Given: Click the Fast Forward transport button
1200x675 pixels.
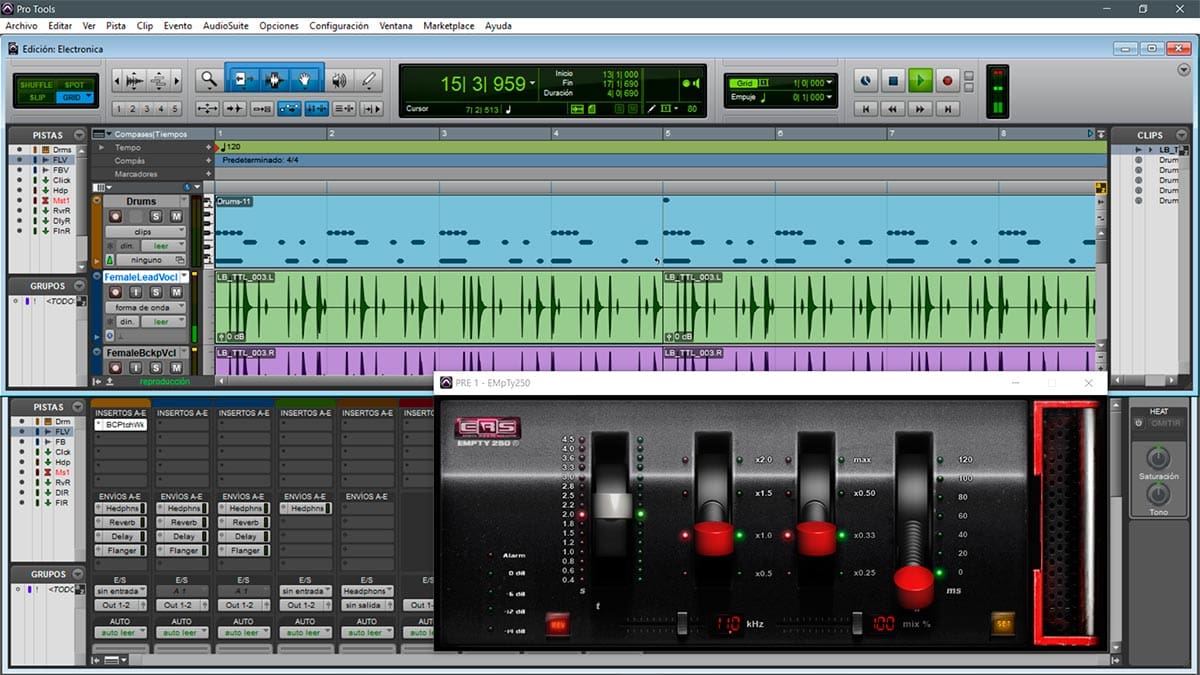Looking at the screenshot, I should [921, 109].
